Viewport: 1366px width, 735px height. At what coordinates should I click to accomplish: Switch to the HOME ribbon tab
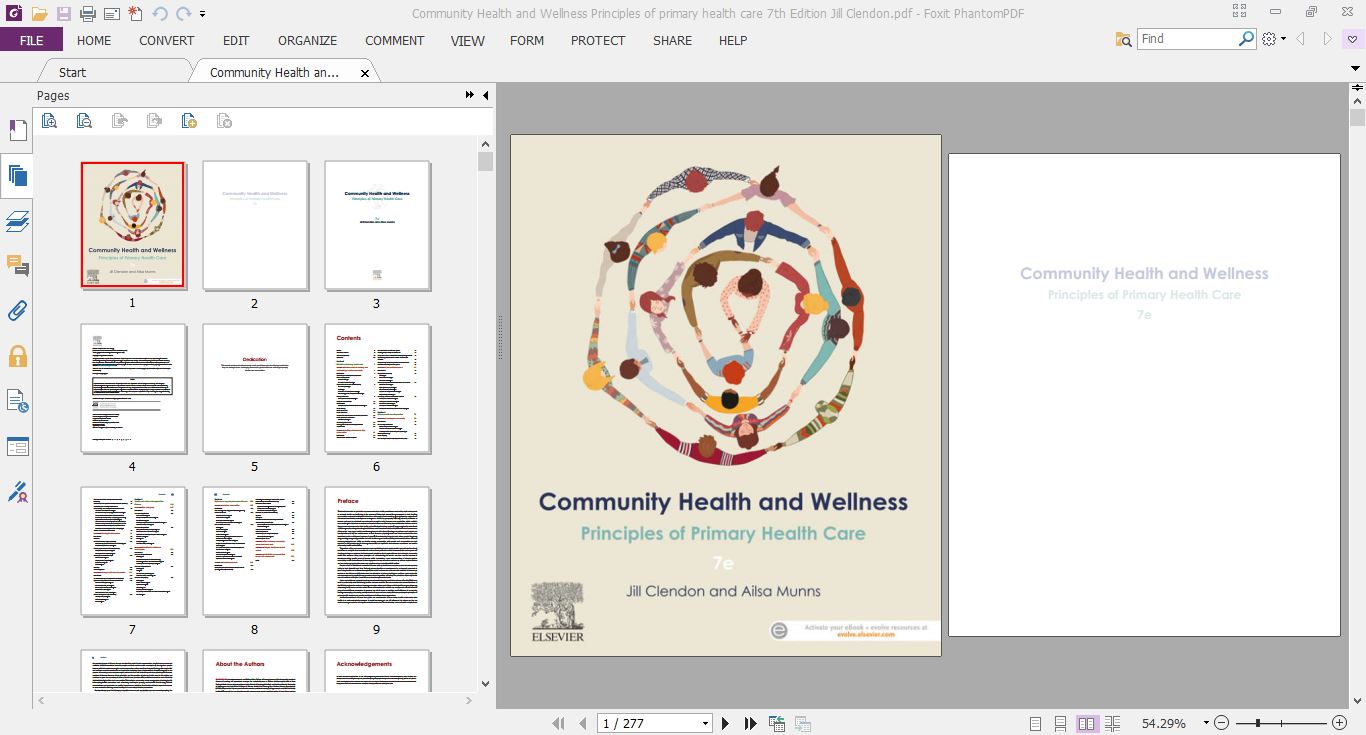coord(94,40)
